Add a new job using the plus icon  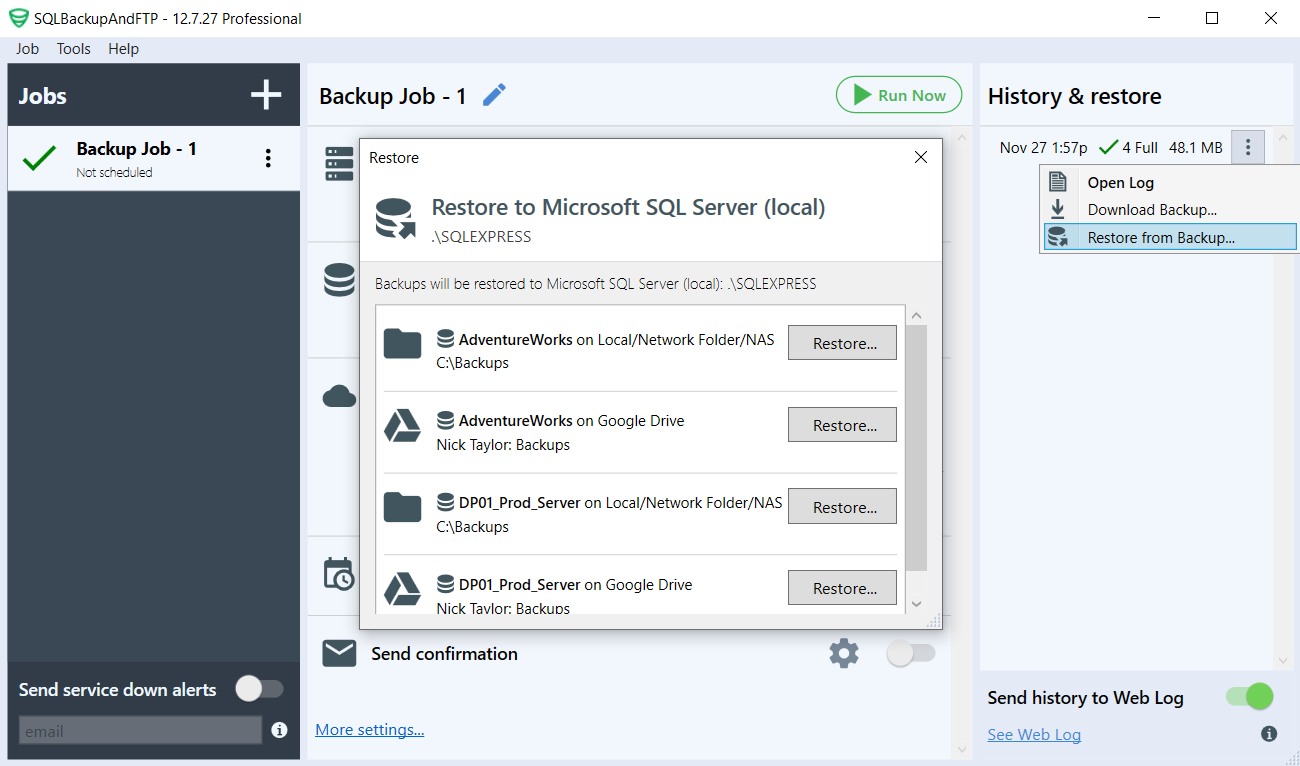(x=265, y=94)
